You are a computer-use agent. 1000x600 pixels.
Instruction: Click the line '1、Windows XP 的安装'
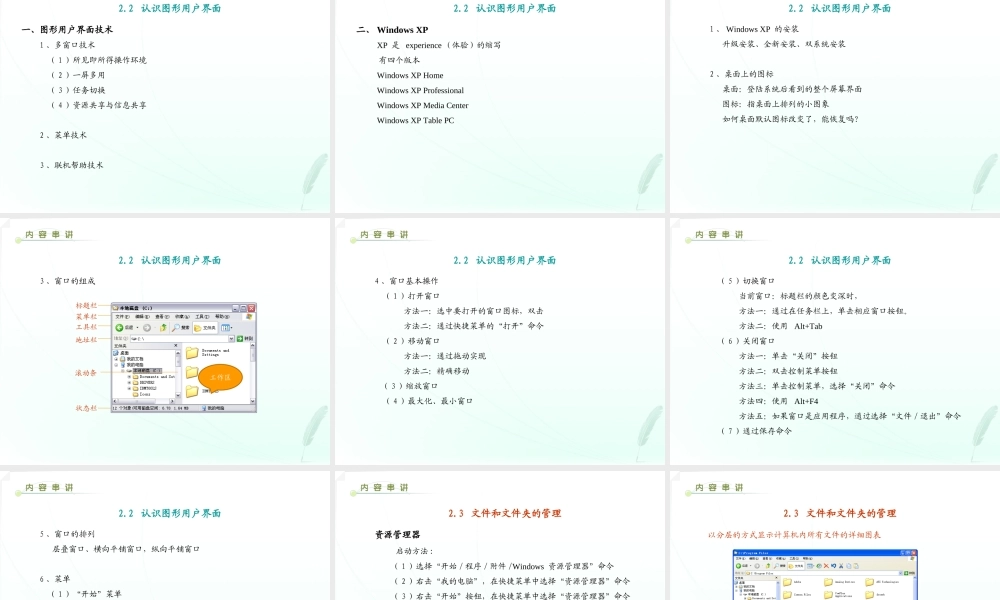[754, 29]
